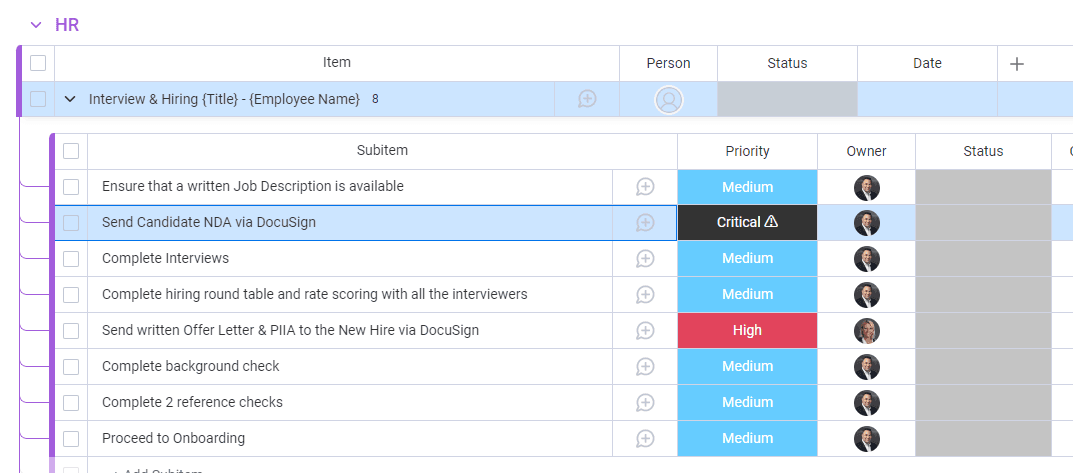The image size is (1073, 473).
Task: Open updates for Proceed to Onboarding
Action: coord(645,438)
